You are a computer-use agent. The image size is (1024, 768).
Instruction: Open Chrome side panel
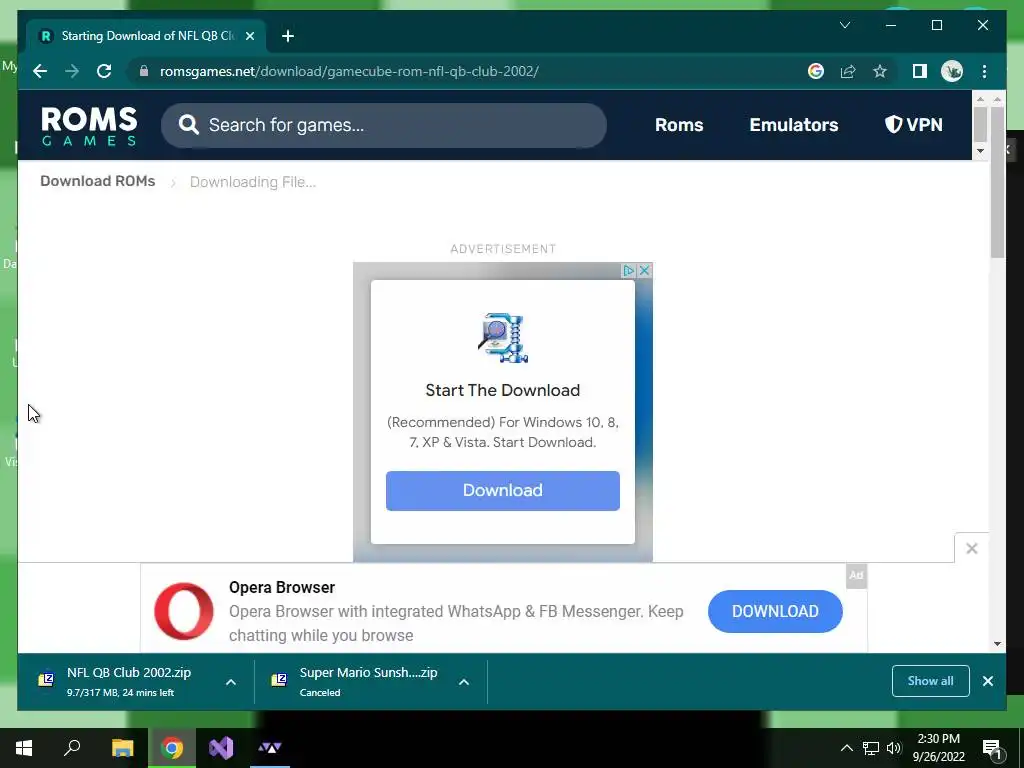(x=920, y=71)
